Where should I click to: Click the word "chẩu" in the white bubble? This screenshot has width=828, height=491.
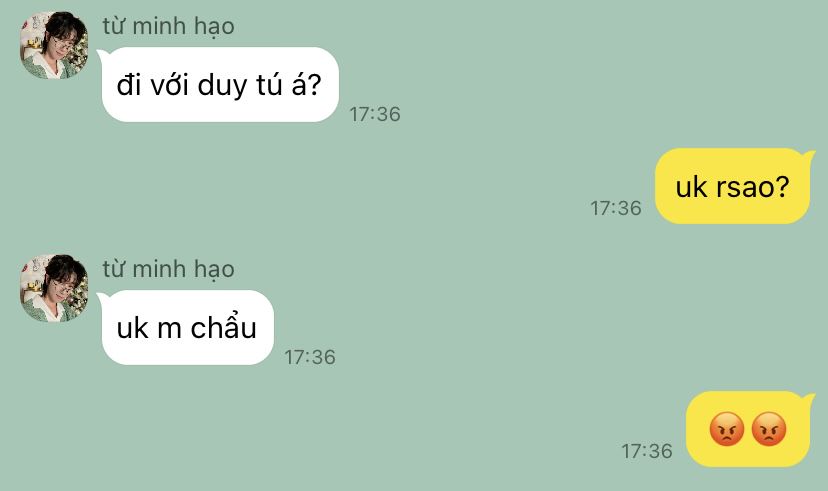(x=223, y=326)
